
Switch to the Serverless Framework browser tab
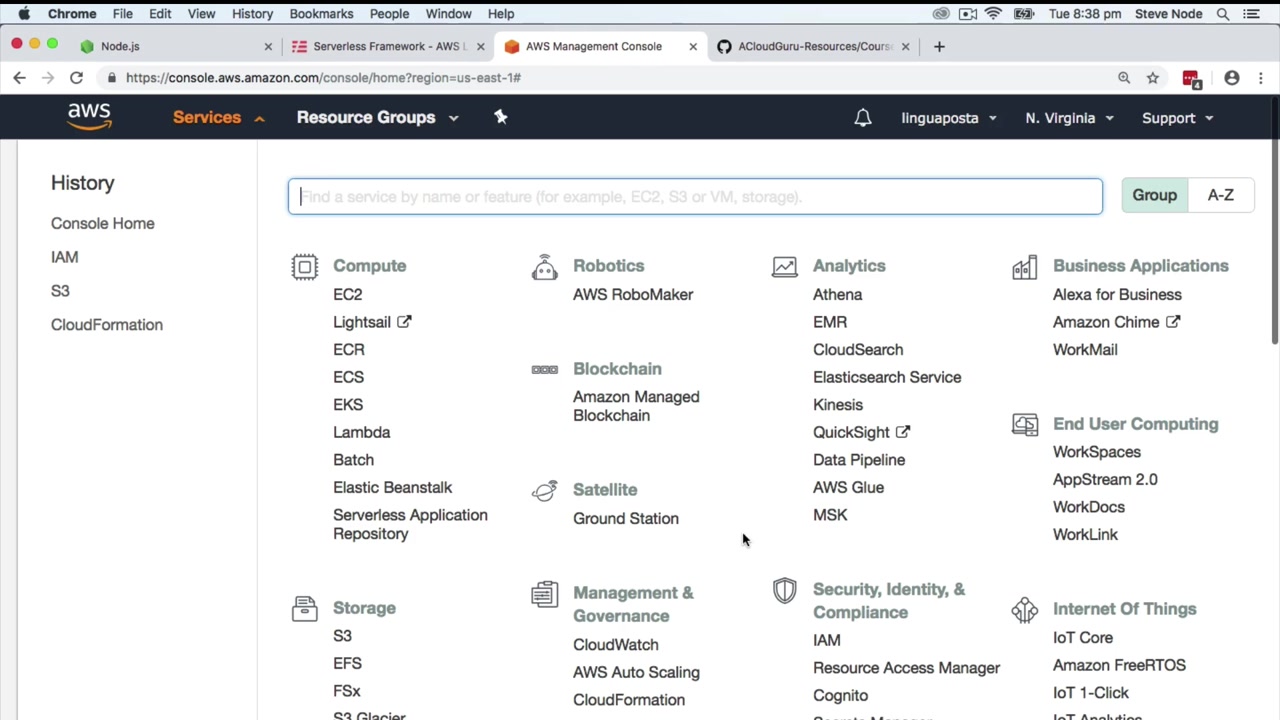(386, 46)
